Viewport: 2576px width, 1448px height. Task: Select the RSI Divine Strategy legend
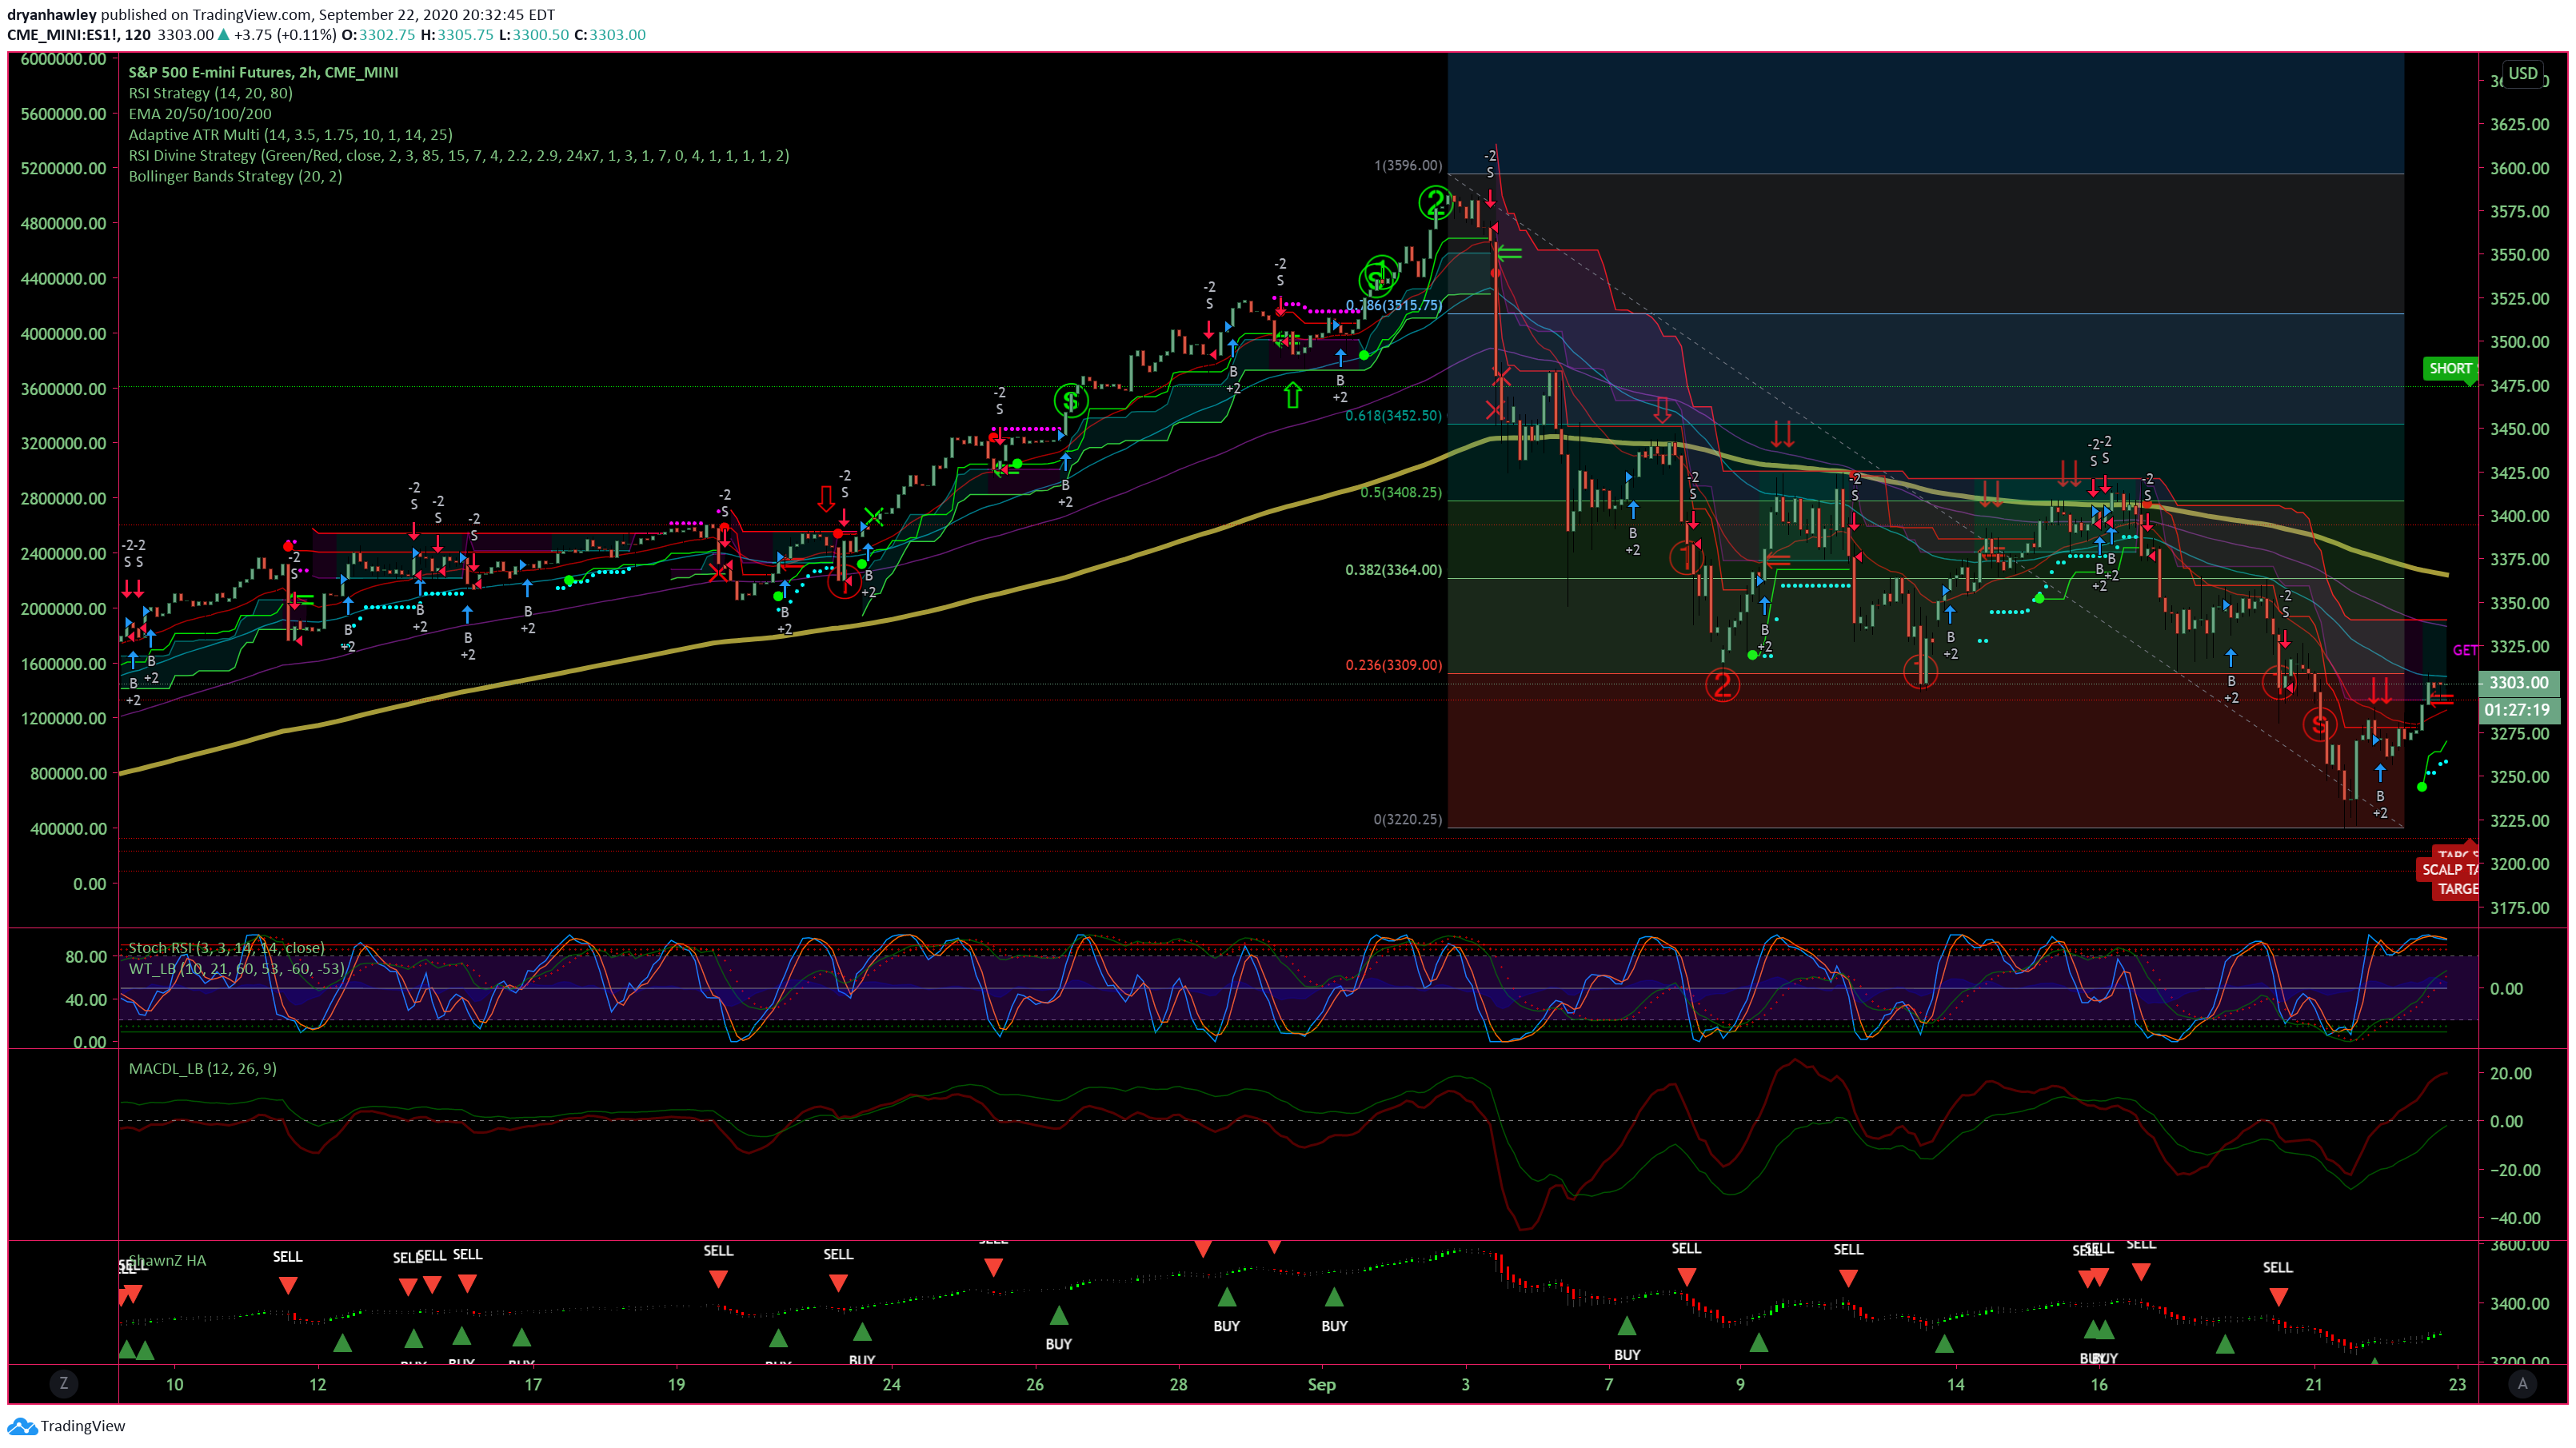tap(459, 155)
